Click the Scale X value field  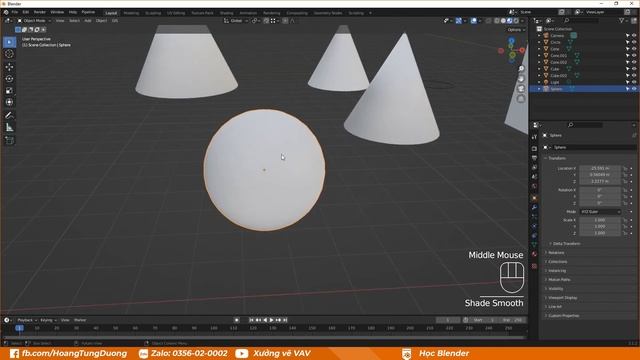pos(600,220)
